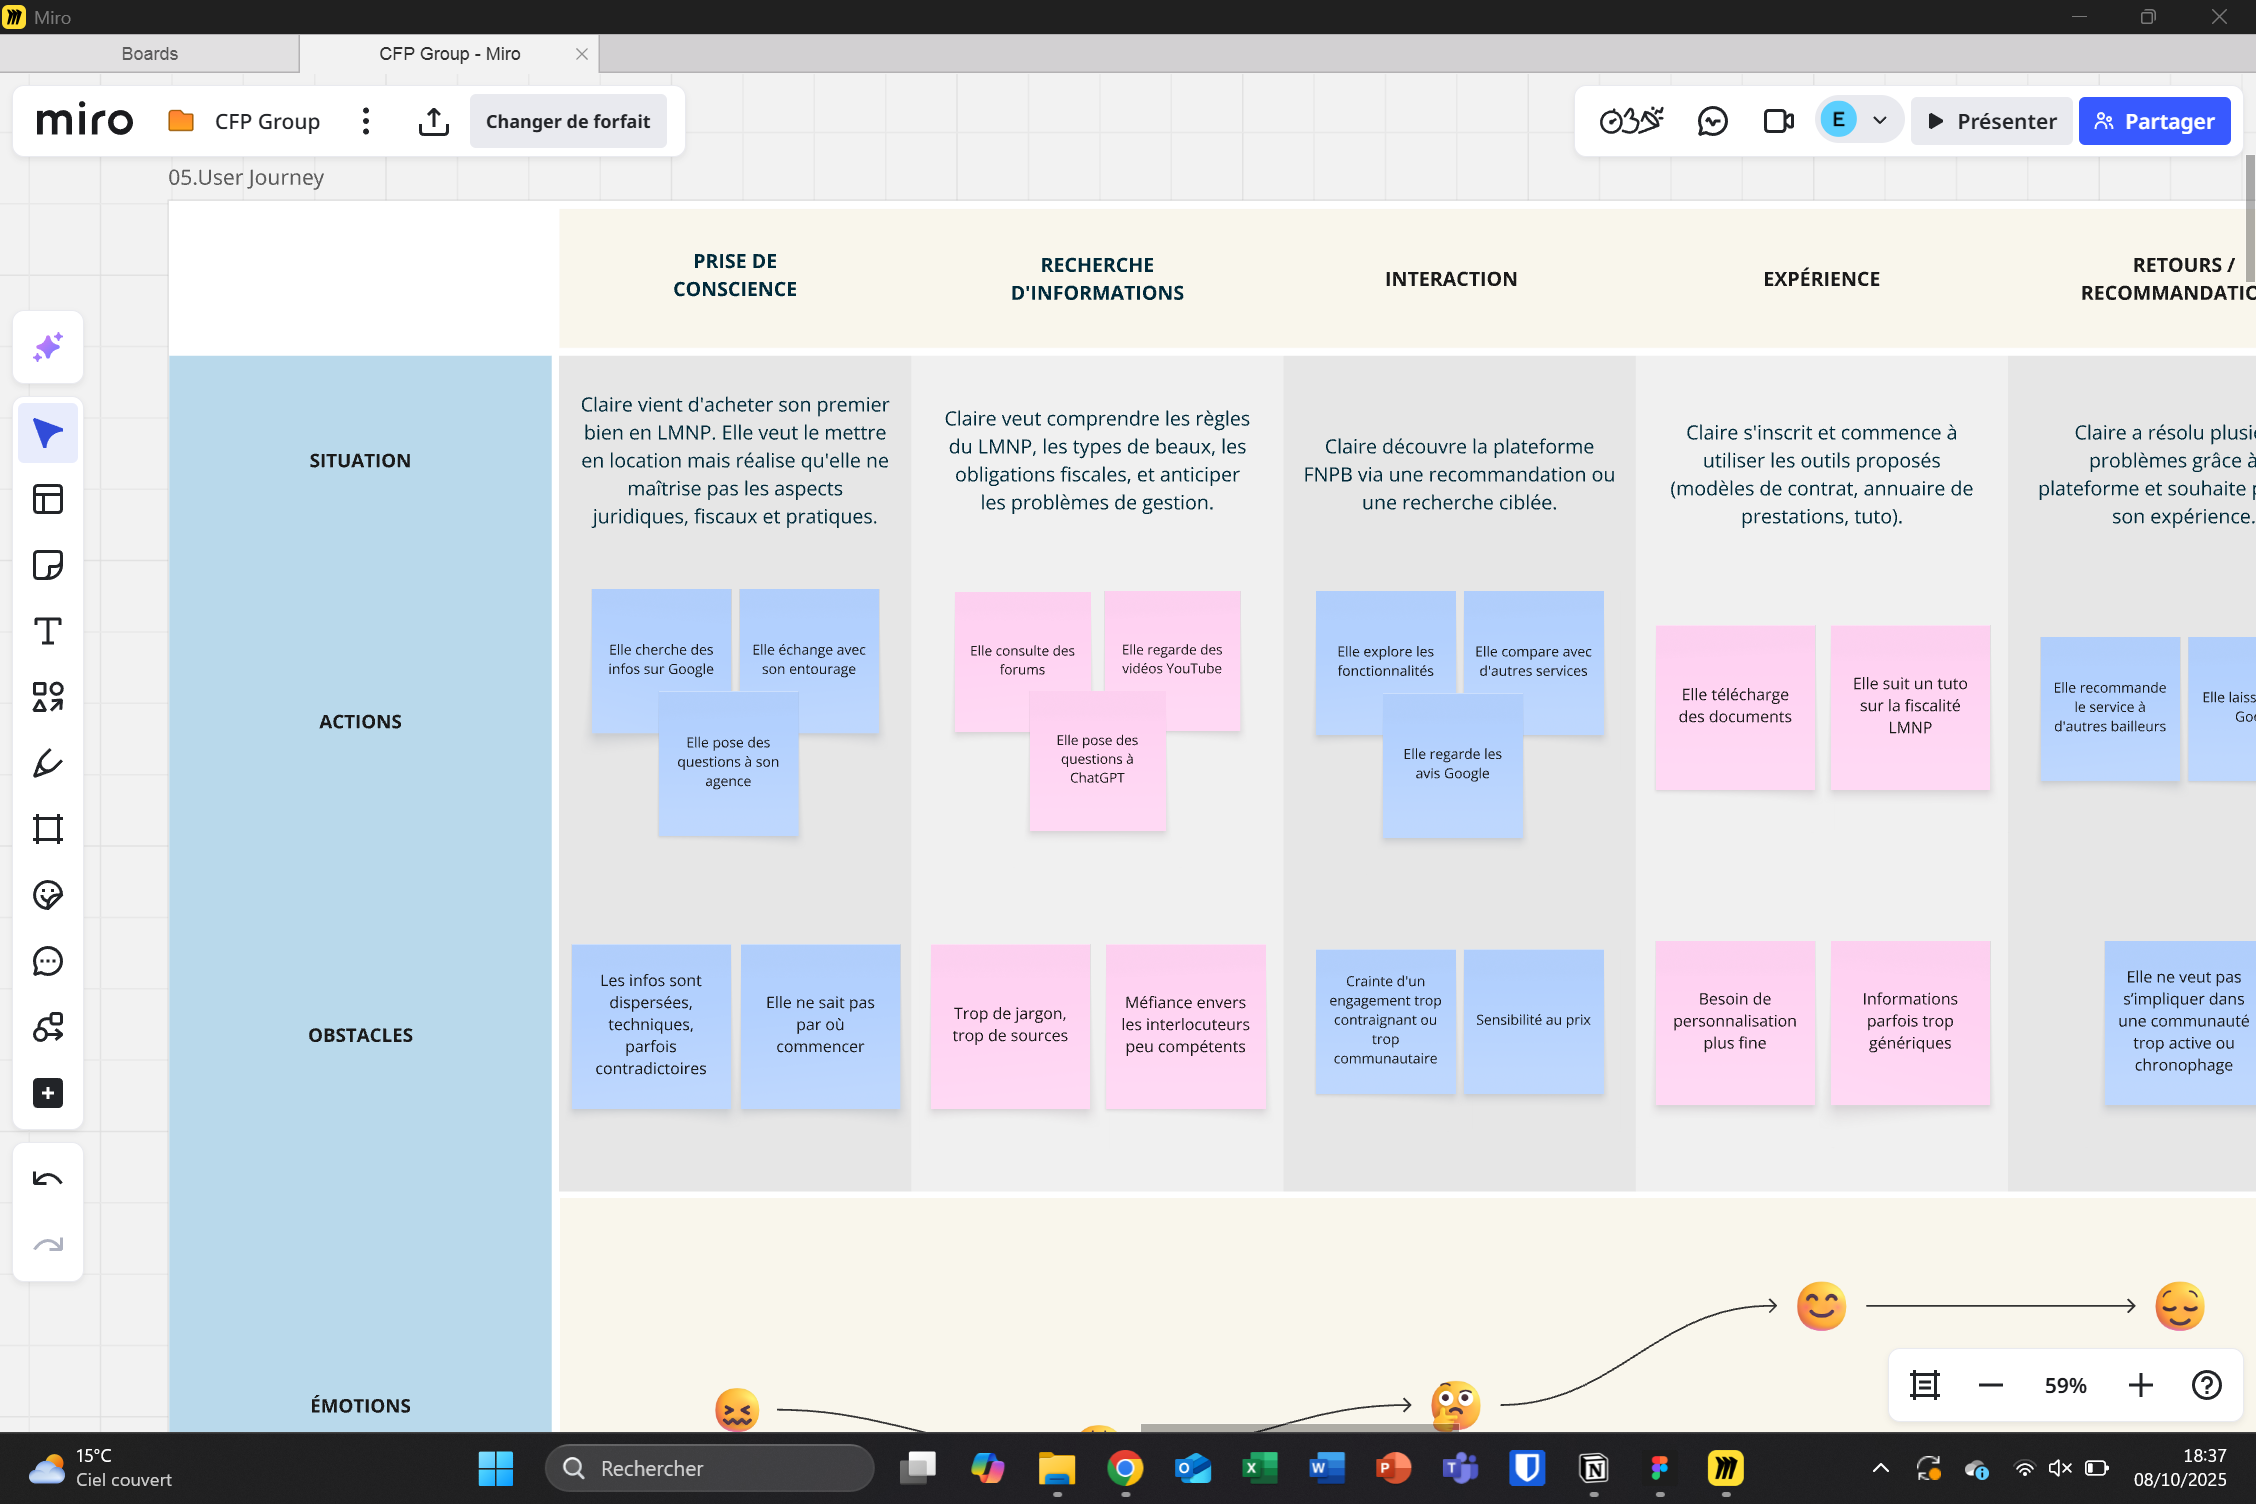Switch to the Boards tab
This screenshot has height=1504, width=2256.
(x=150, y=54)
